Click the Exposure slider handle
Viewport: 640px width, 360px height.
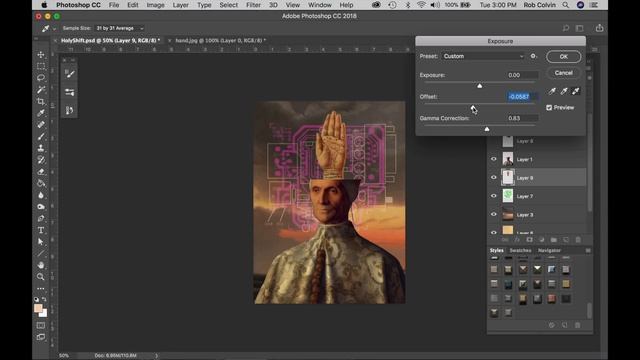coord(480,86)
